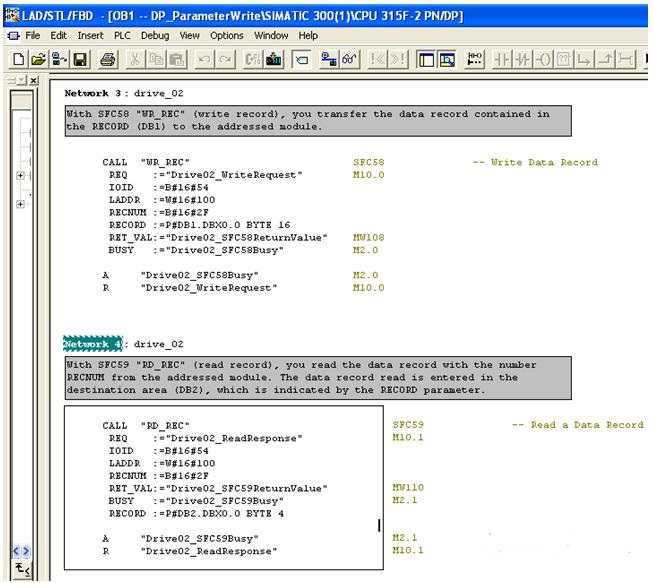653x583 pixels.
Task: Click the CALL "WR_REC" statement line
Action: pos(146,162)
